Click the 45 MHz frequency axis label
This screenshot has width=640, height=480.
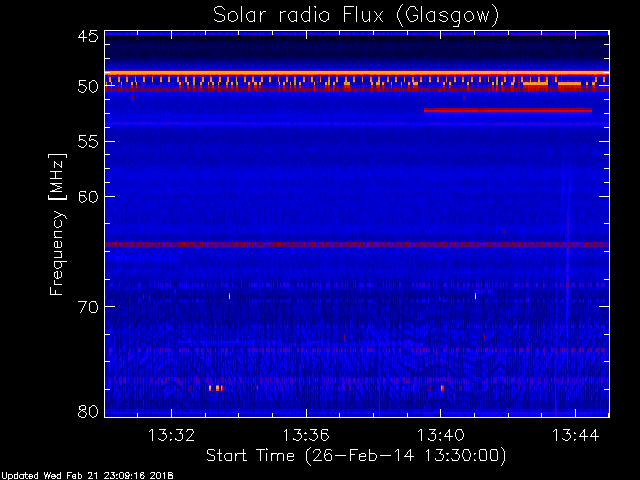(88, 36)
